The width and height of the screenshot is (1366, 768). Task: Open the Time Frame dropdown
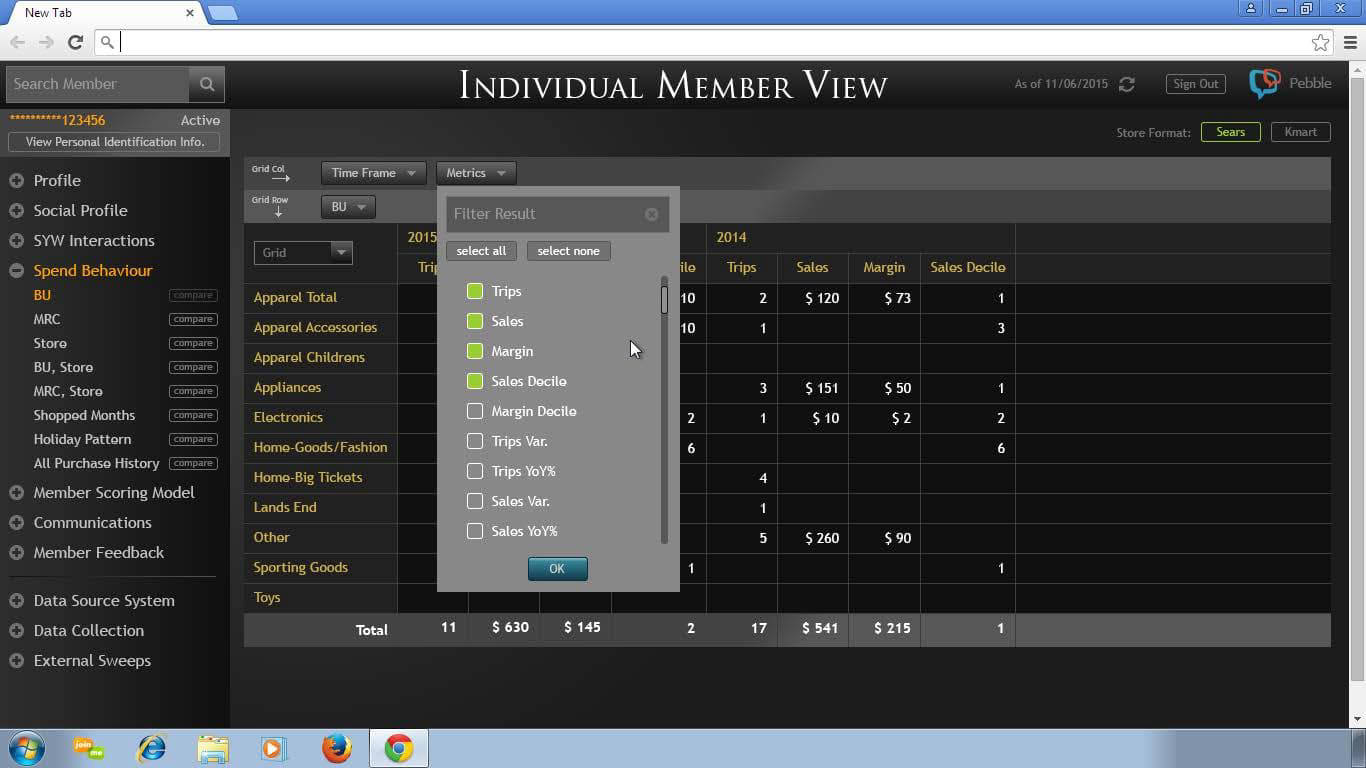click(373, 173)
